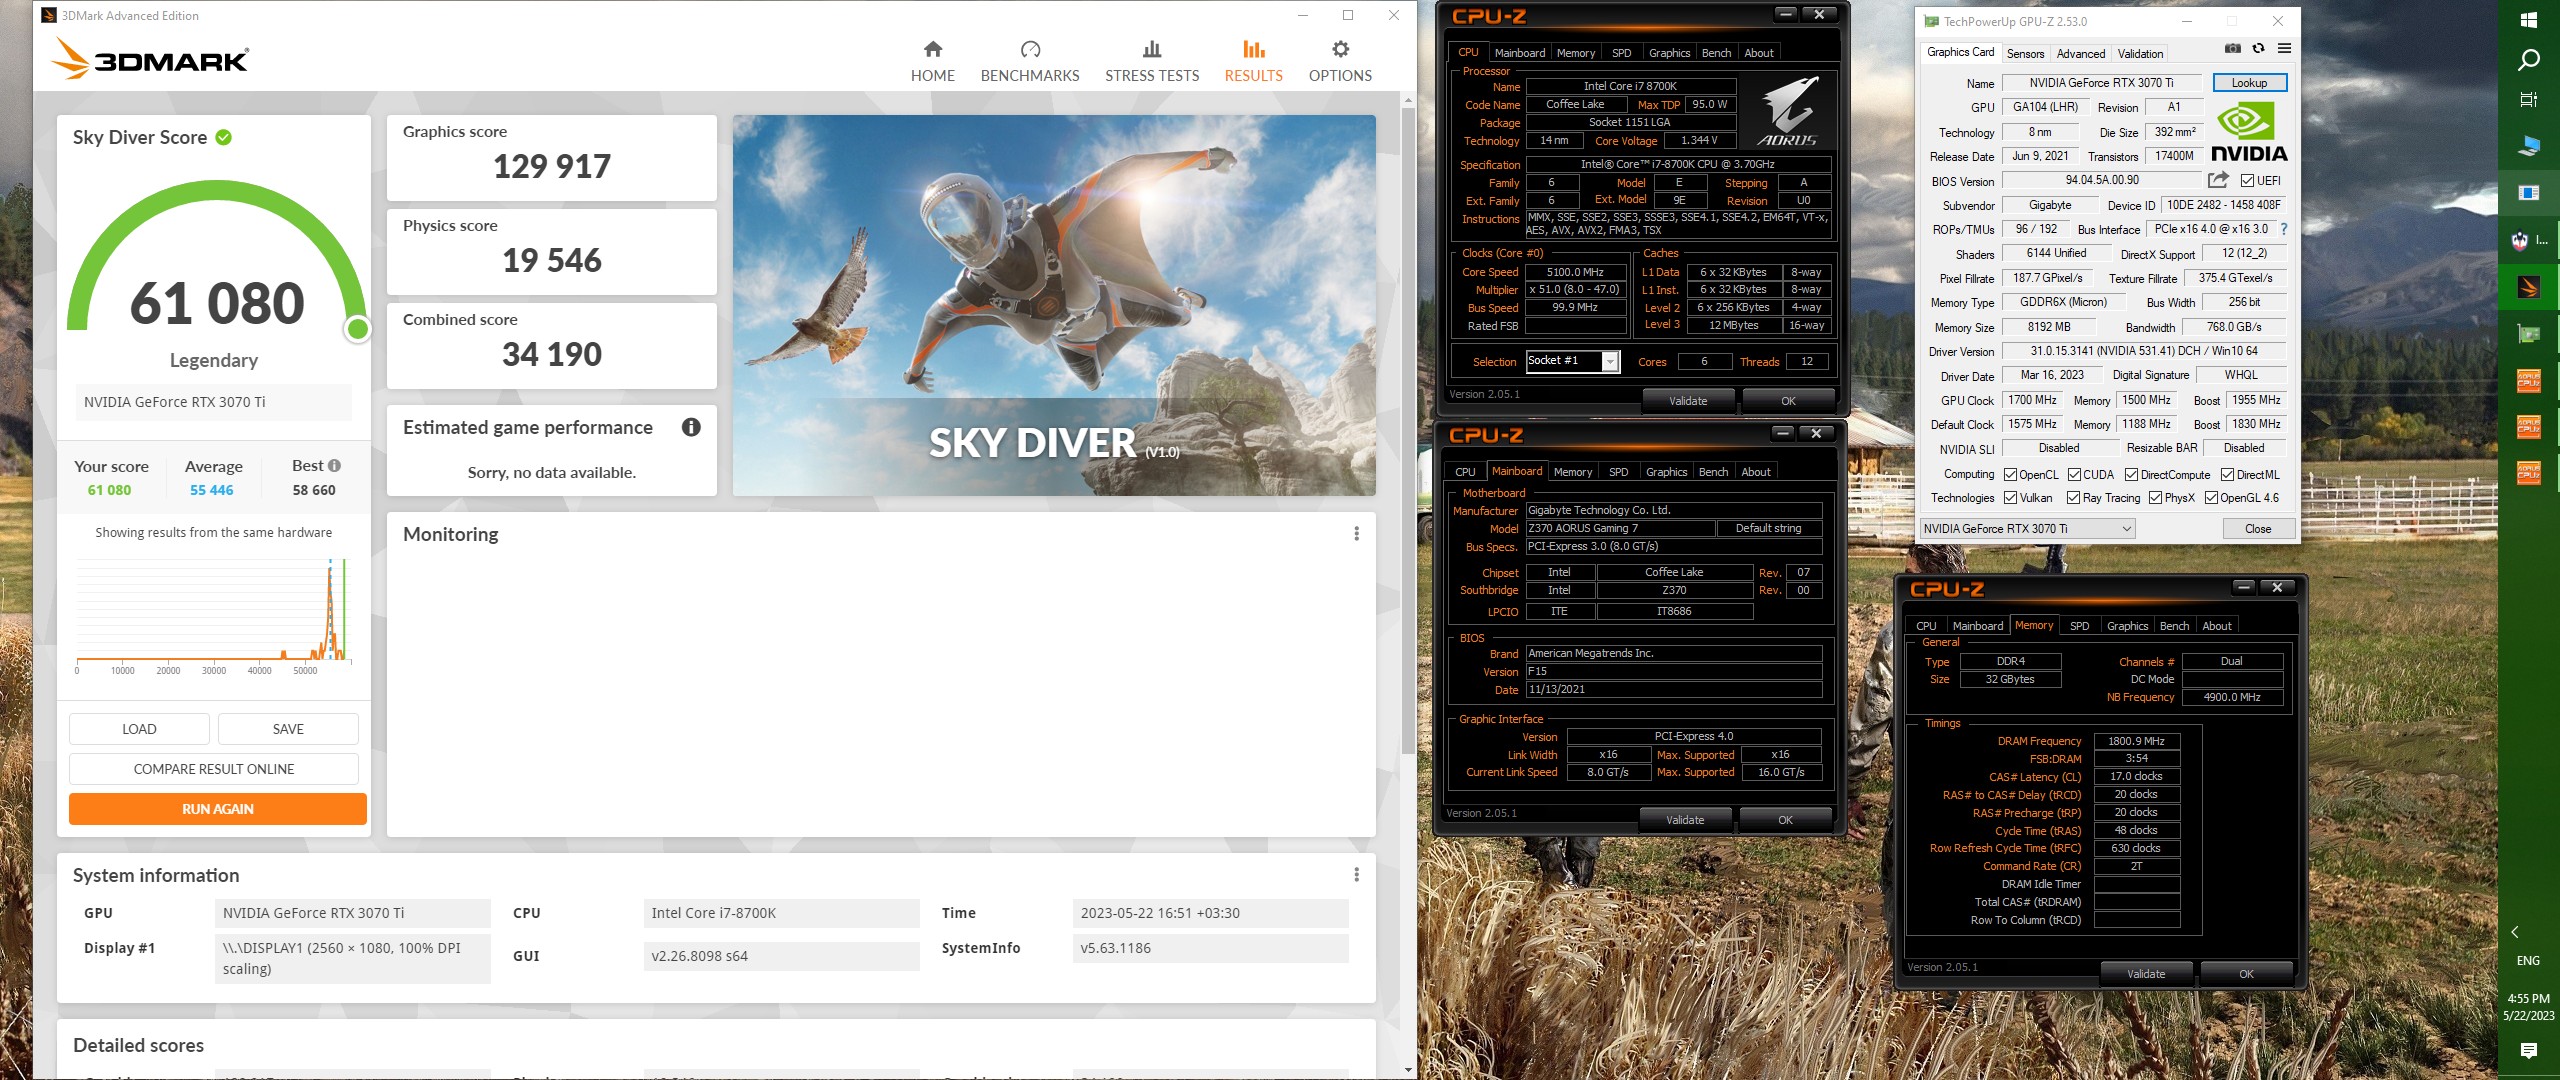Open the GPU-Z hamburger menu

2284,48
